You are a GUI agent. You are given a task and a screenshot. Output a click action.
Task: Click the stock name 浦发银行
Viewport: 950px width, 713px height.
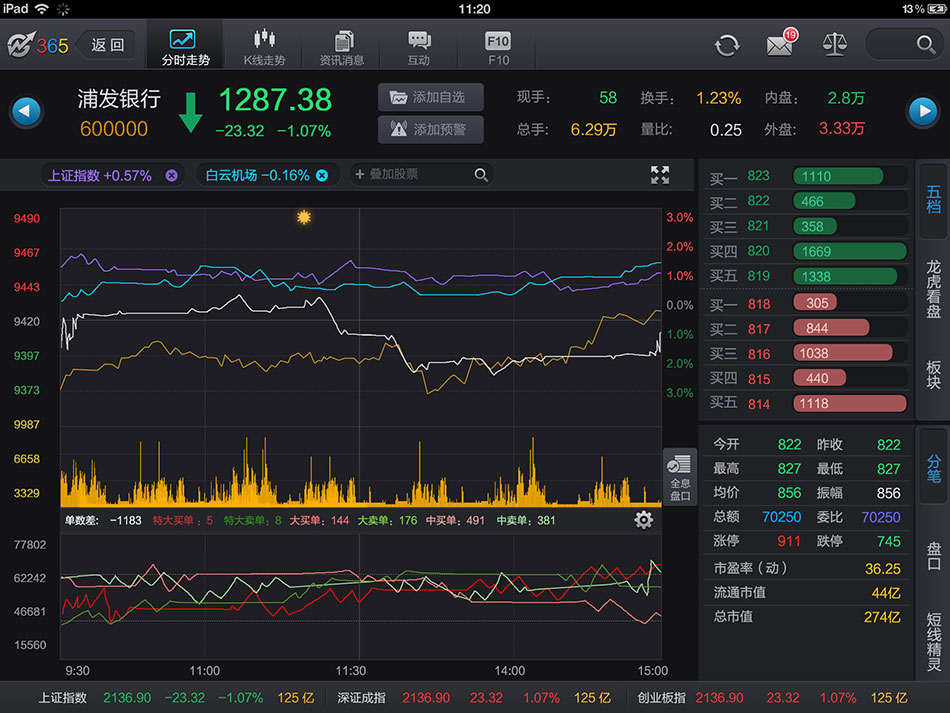point(119,99)
